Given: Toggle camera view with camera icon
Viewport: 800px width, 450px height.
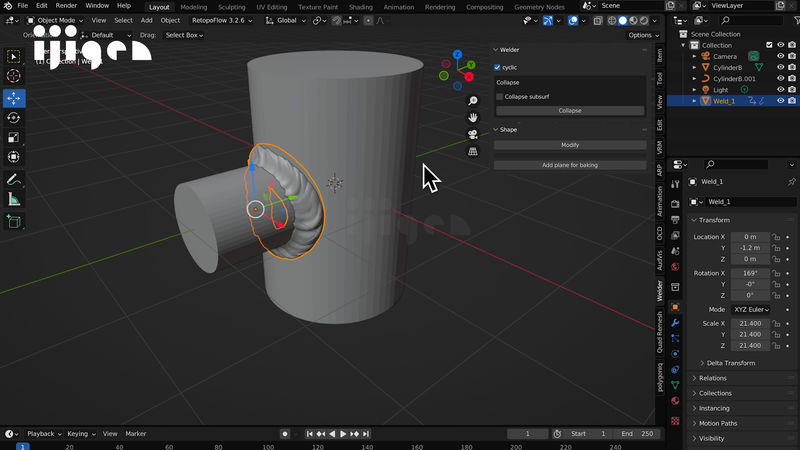Looking at the screenshot, I should pos(473,134).
